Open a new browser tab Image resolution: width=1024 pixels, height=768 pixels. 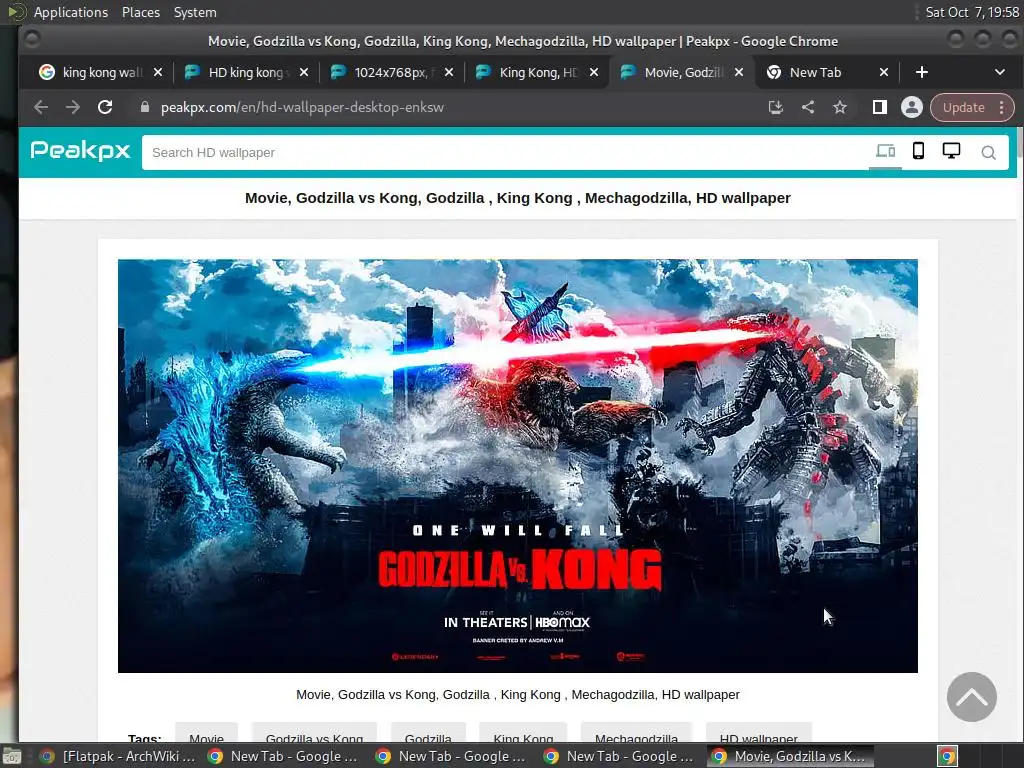[921, 72]
